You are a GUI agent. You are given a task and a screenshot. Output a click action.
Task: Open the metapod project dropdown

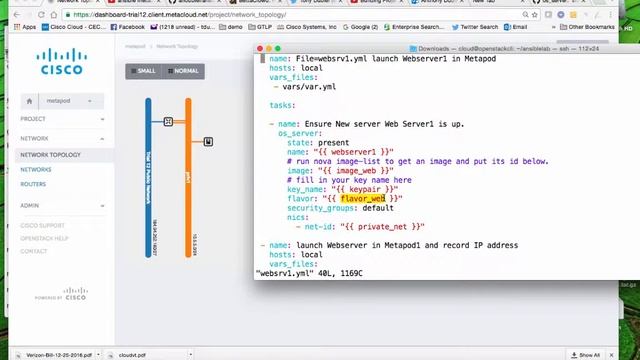71,101
